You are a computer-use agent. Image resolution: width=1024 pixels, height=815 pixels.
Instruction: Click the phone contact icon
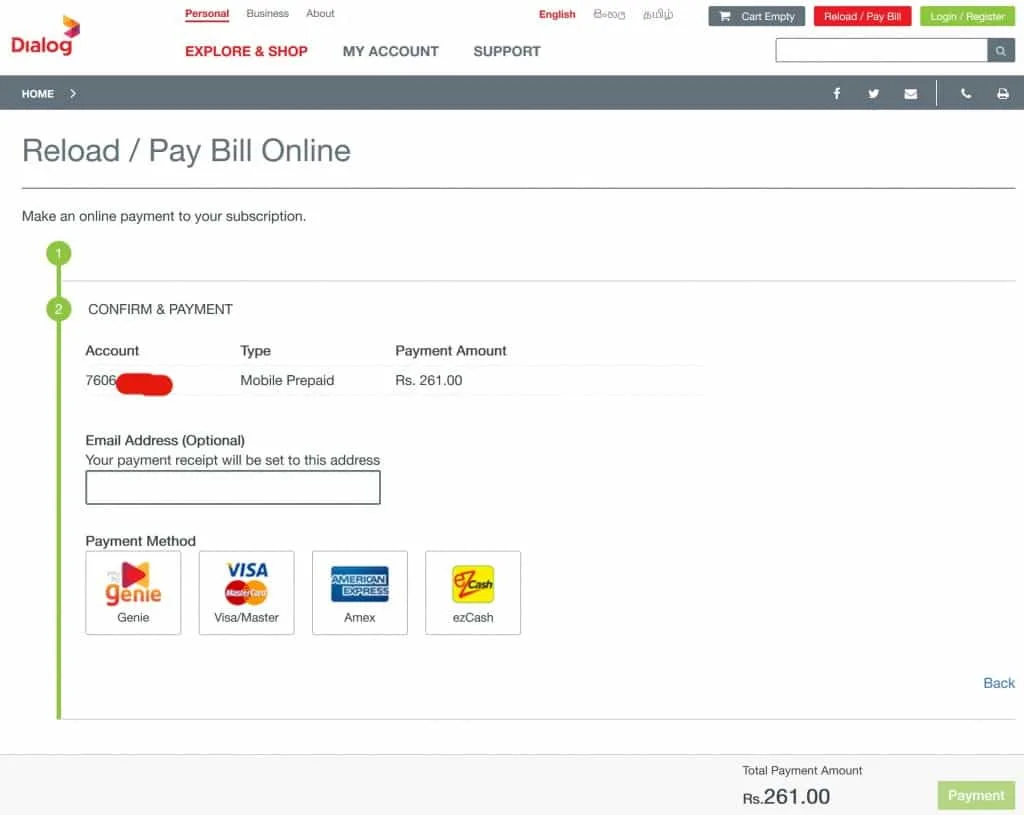pyautogui.click(x=965, y=94)
